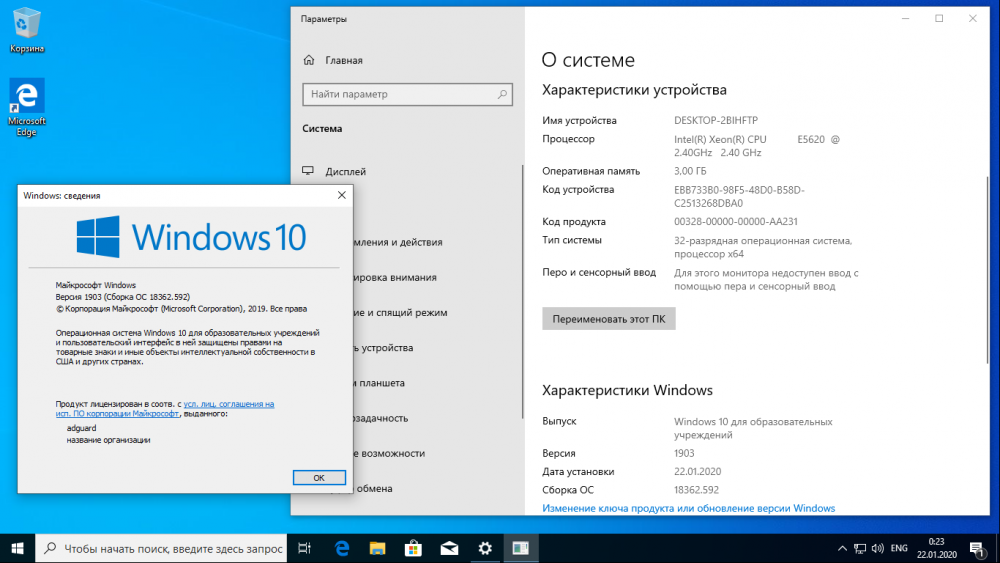Open Task View in the taskbar
1000x563 pixels.
305,548
